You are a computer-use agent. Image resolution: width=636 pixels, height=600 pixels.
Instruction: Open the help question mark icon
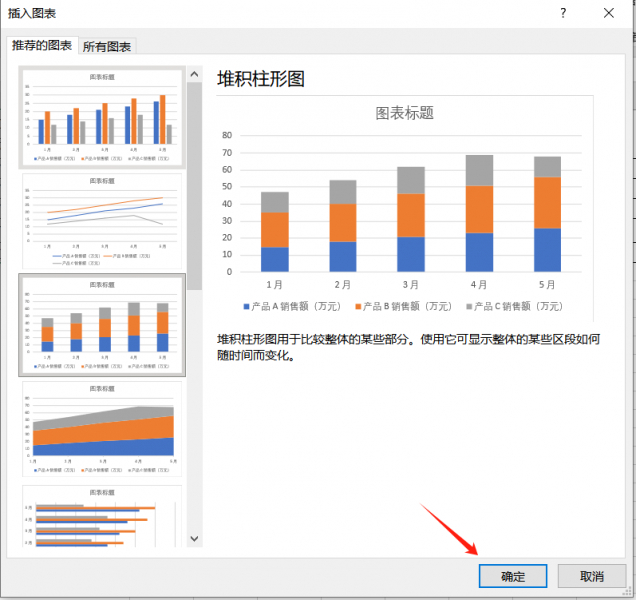[x=563, y=13]
